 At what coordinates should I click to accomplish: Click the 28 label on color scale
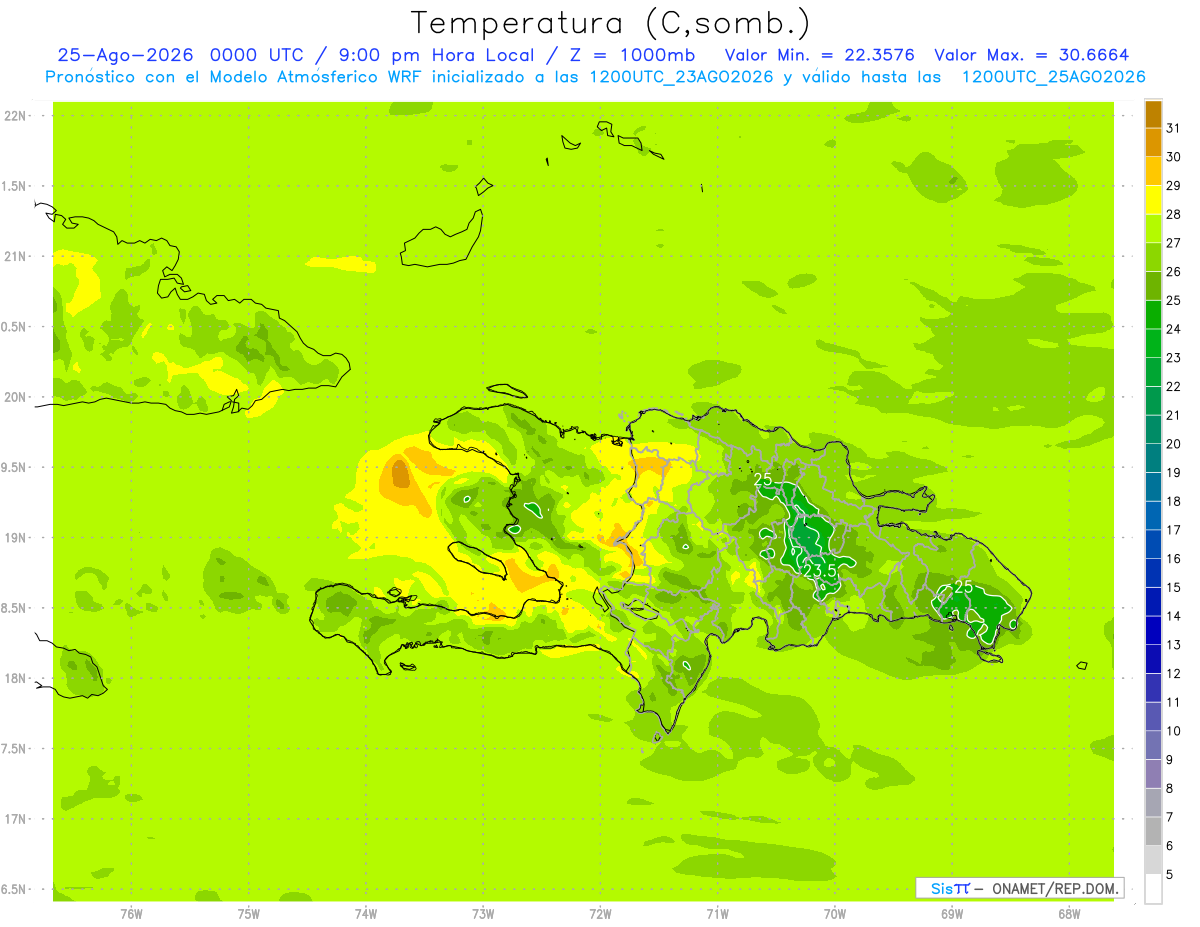[x=1173, y=214]
